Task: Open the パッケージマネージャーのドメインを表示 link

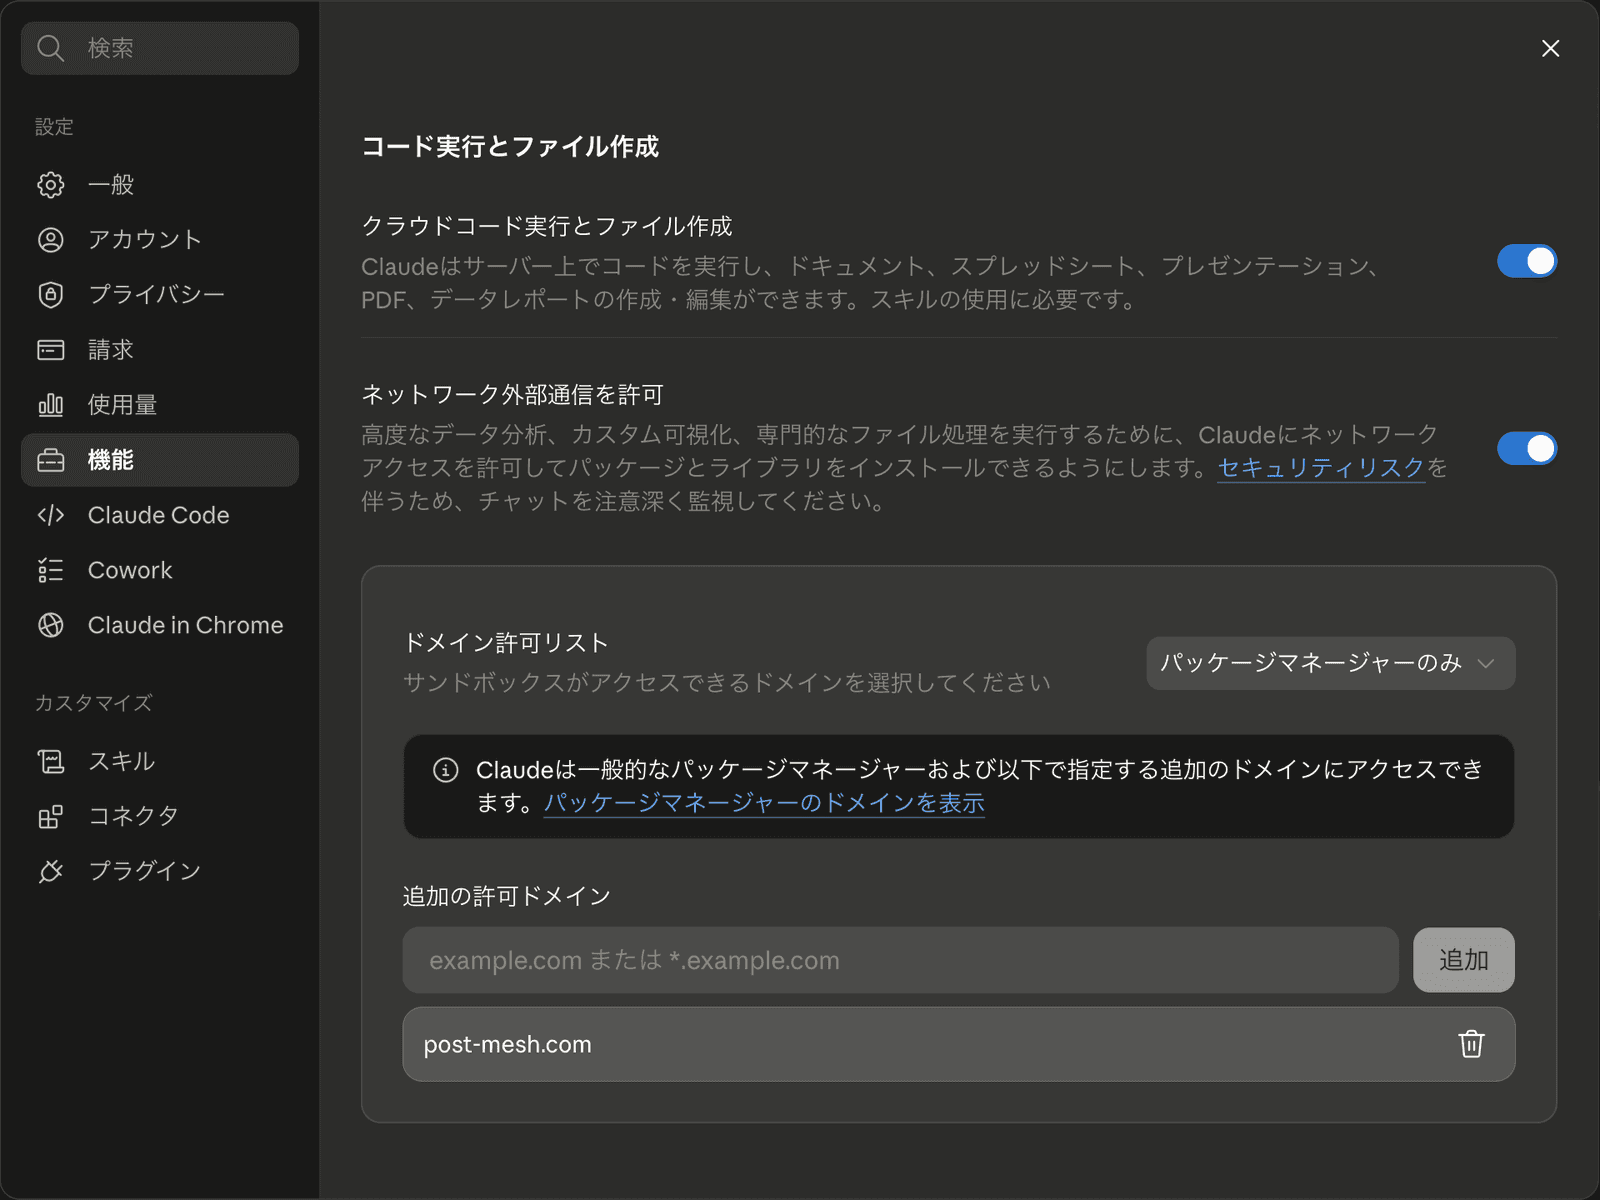Action: (x=764, y=803)
